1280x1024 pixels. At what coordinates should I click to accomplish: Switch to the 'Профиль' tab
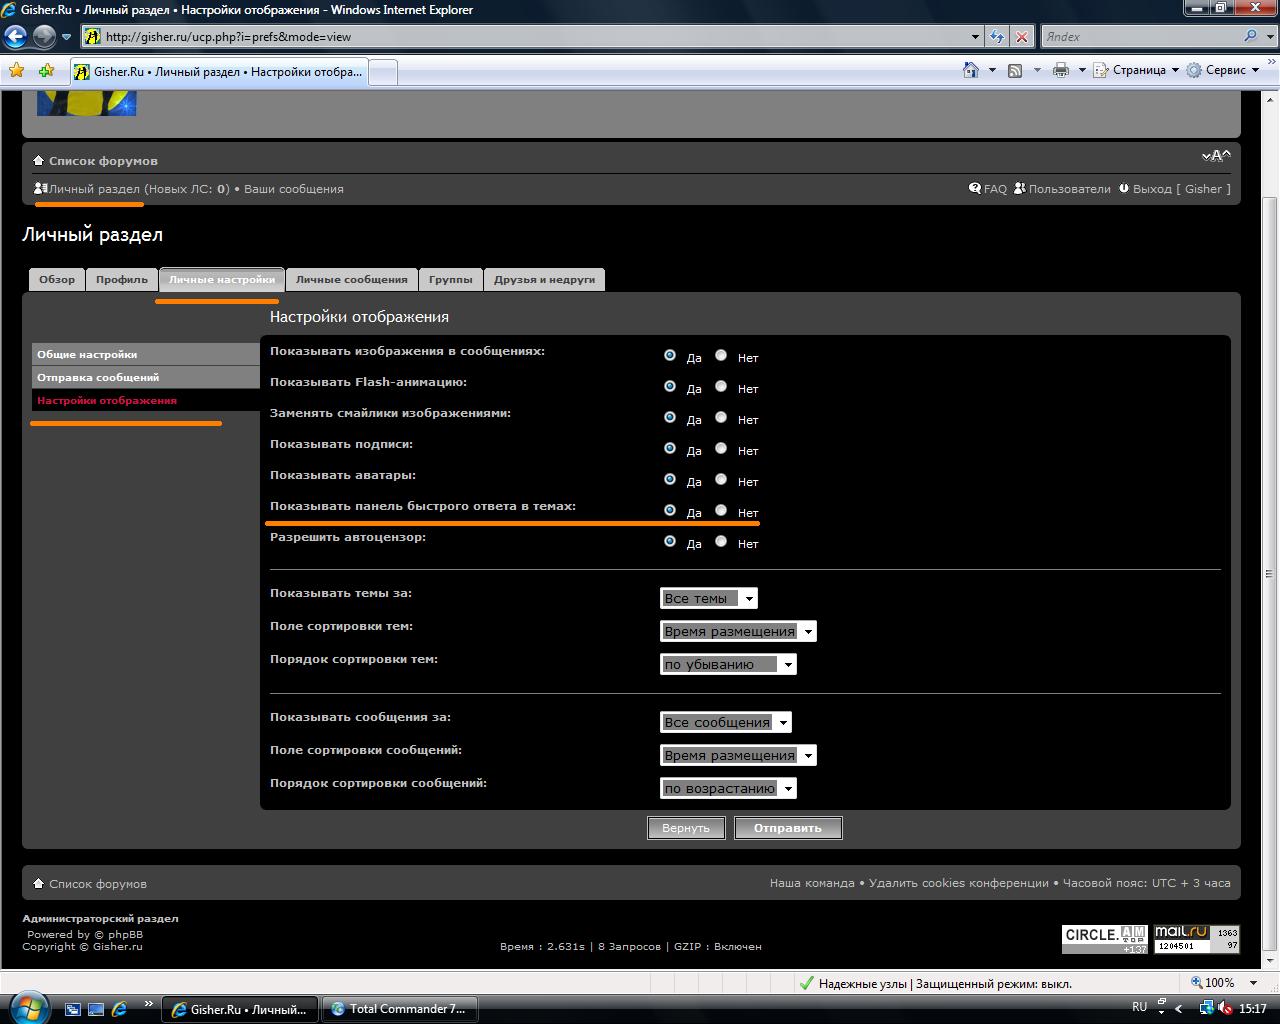(x=121, y=280)
